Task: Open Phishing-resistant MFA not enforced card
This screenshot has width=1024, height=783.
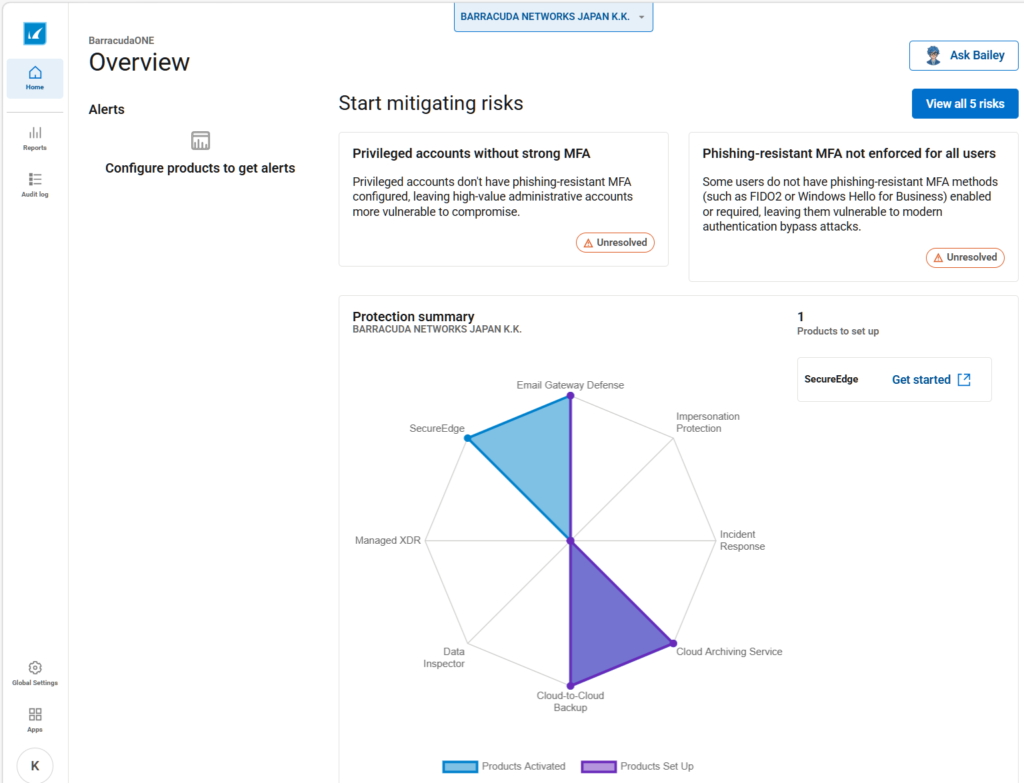Action: point(853,207)
